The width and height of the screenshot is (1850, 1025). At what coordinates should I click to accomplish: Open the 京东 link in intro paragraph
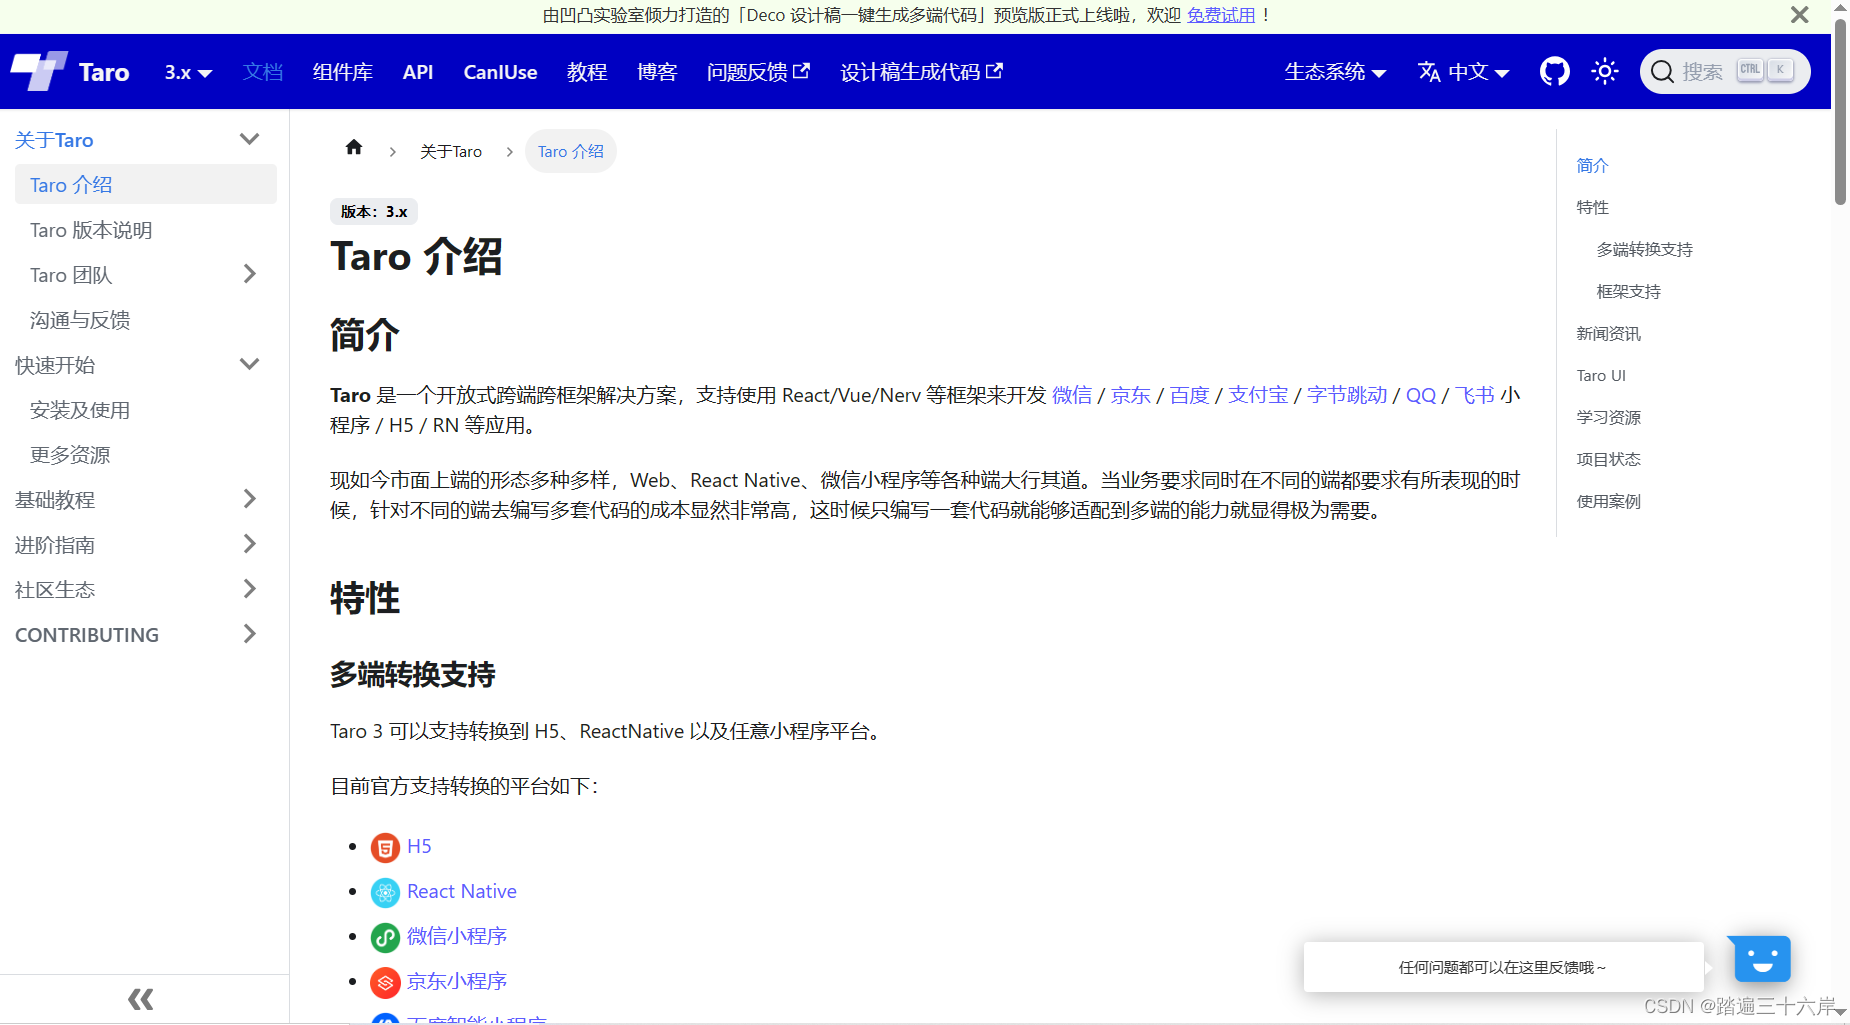click(x=1131, y=395)
